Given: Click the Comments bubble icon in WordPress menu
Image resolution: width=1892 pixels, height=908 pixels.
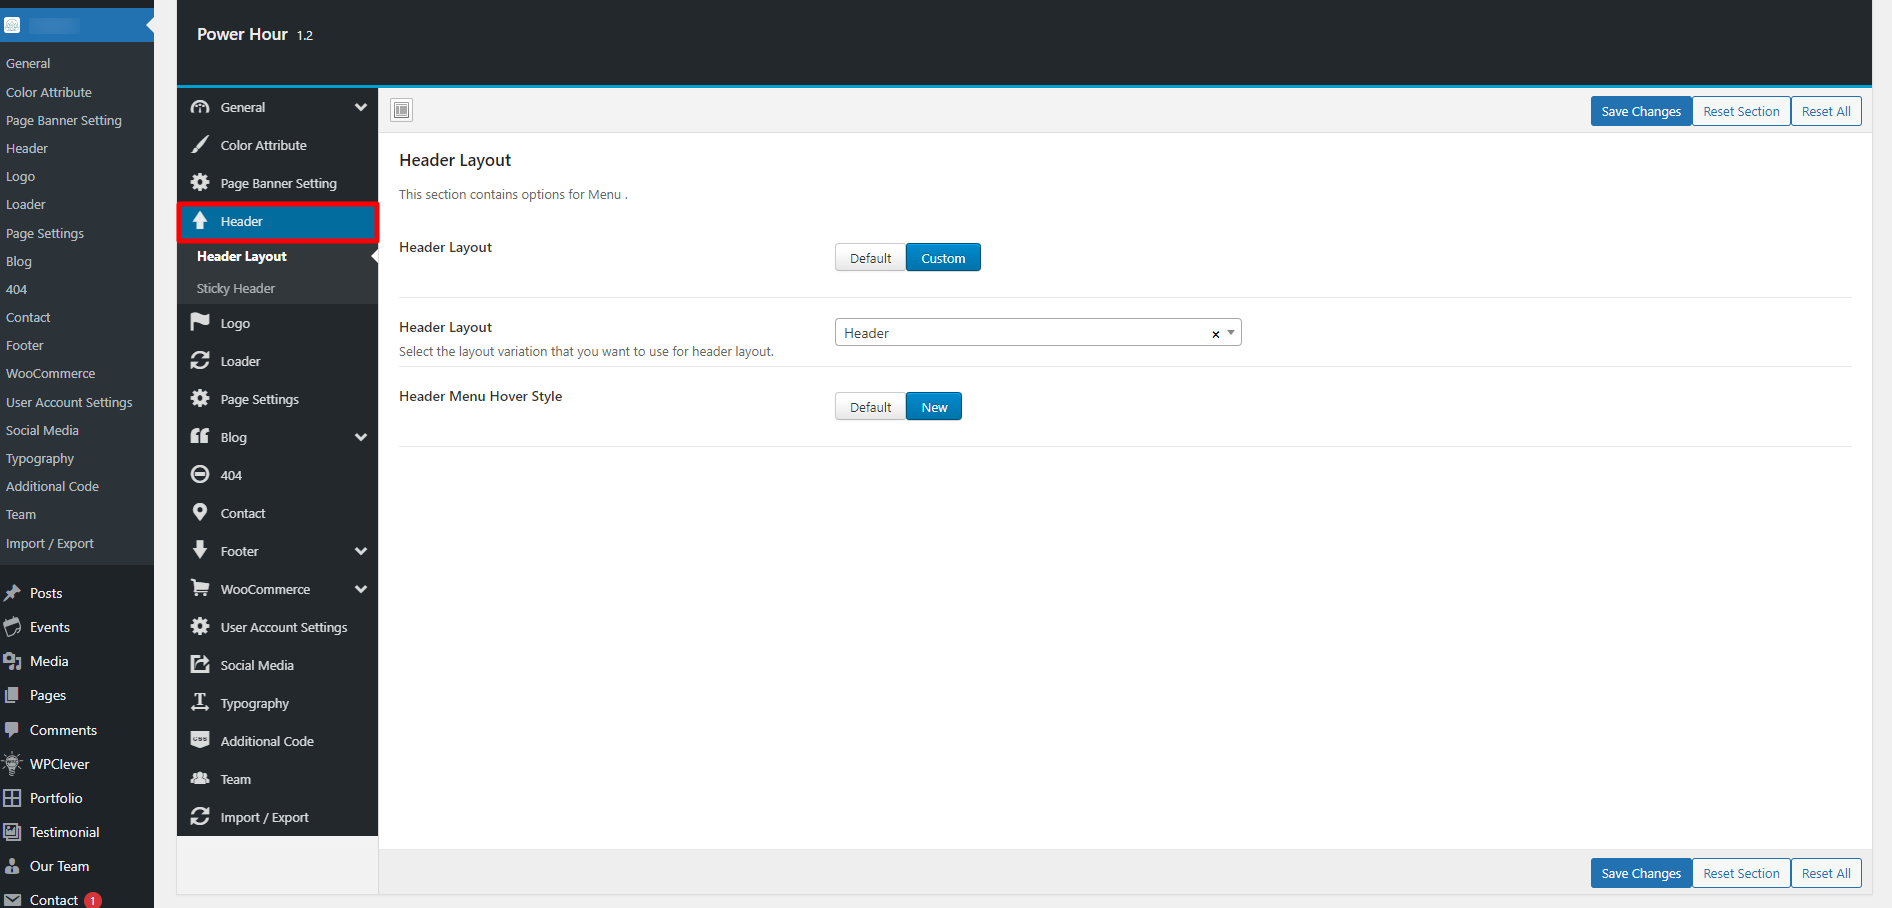Looking at the screenshot, I should tap(12, 730).
